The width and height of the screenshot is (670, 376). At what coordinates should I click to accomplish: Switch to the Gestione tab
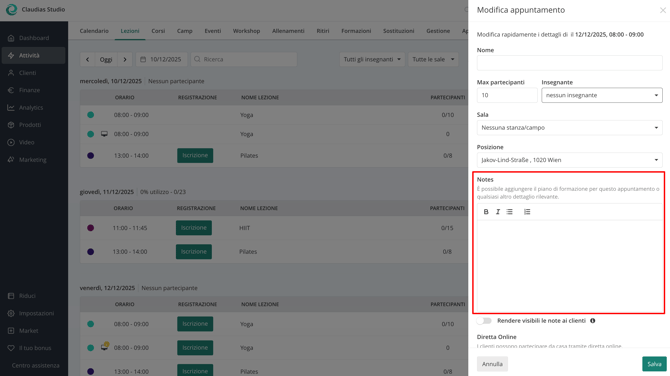click(438, 31)
